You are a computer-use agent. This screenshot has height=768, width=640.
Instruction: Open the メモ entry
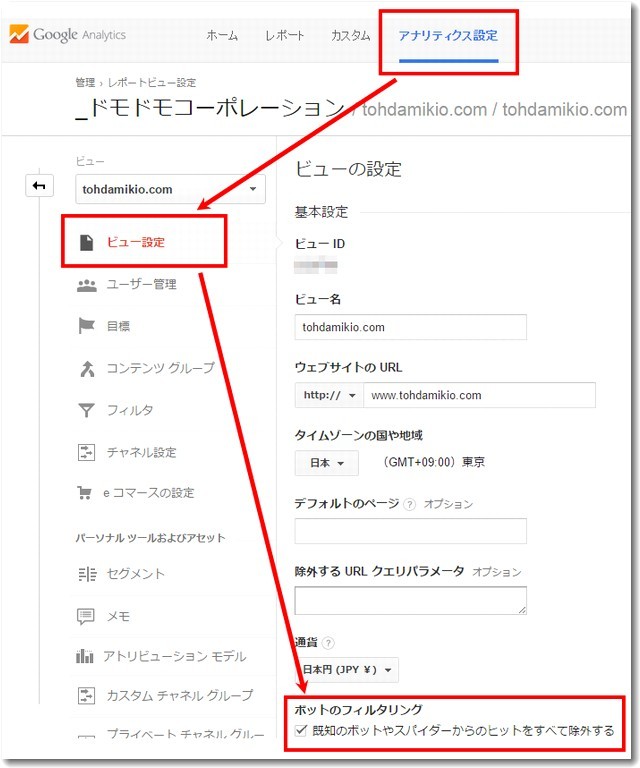coord(119,616)
